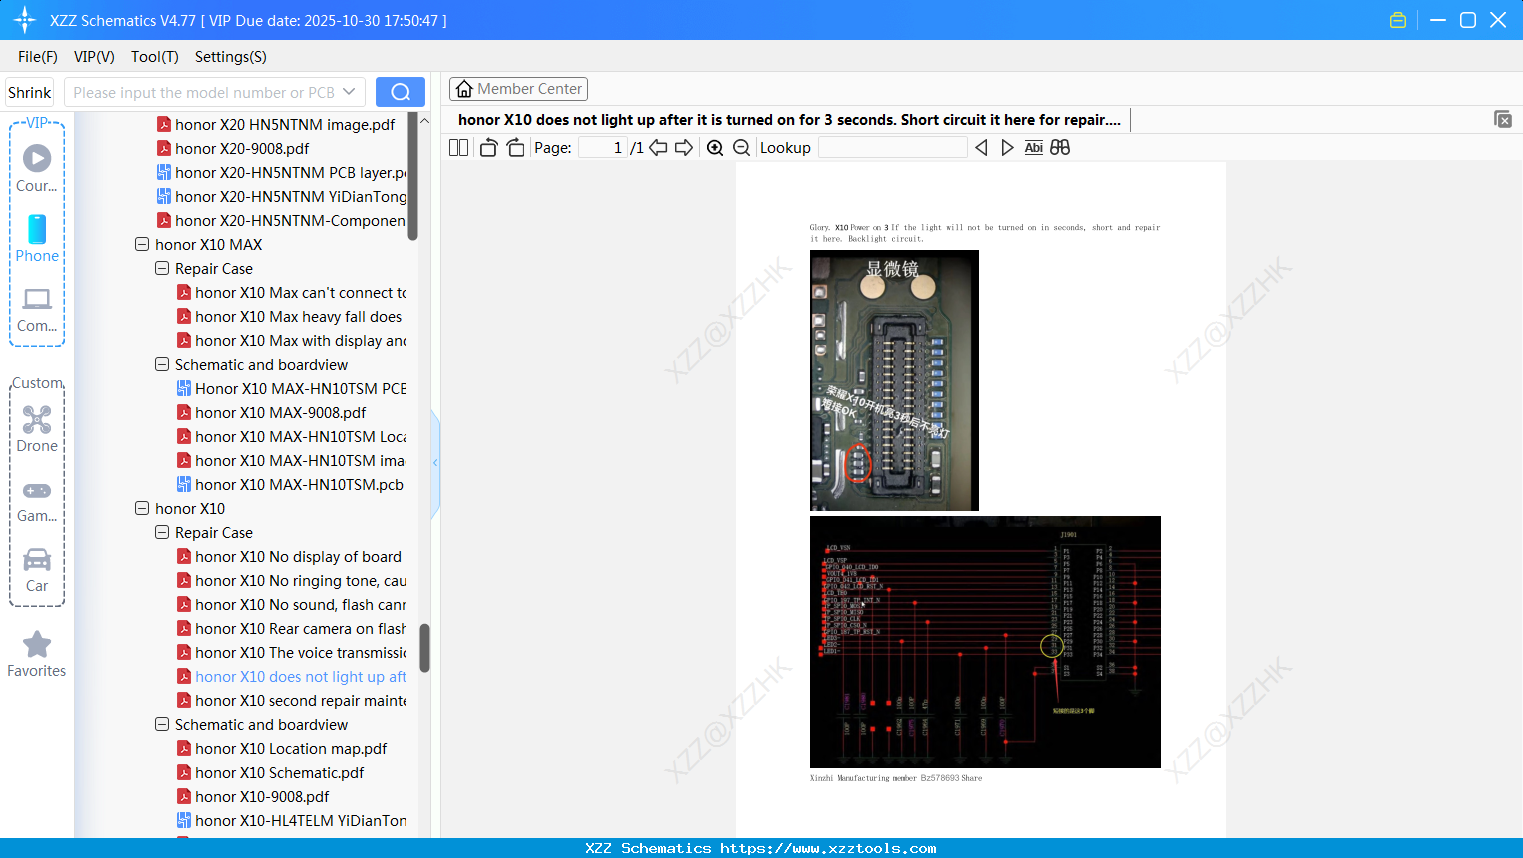Collapse Repair Case under honor X10 MAX
1523x858 pixels.
pos(162,268)
